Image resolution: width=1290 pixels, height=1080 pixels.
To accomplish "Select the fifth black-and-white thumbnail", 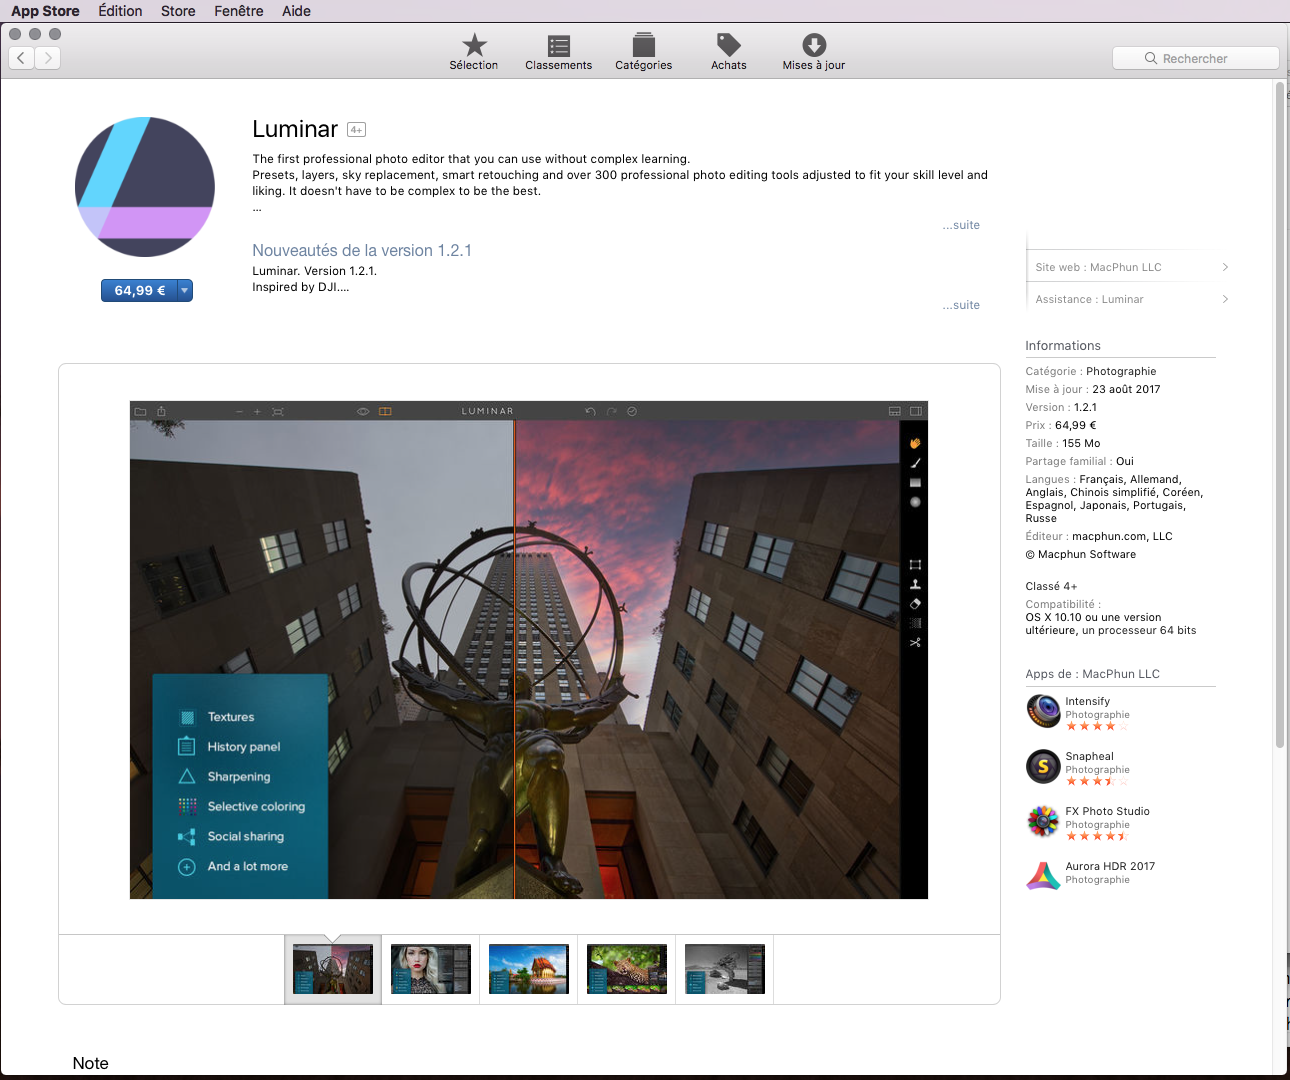I will (725, 969).
